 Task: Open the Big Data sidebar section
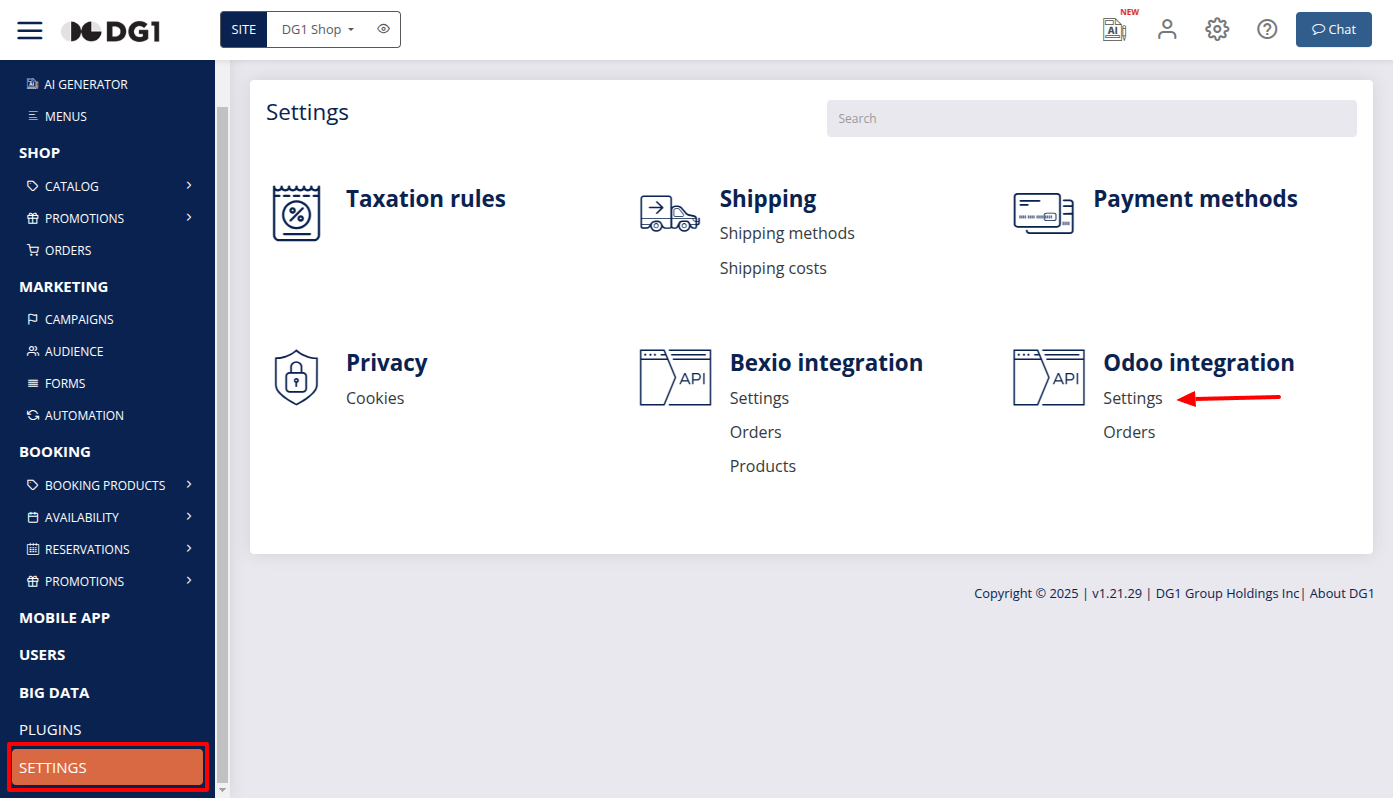tap(54, 693)
